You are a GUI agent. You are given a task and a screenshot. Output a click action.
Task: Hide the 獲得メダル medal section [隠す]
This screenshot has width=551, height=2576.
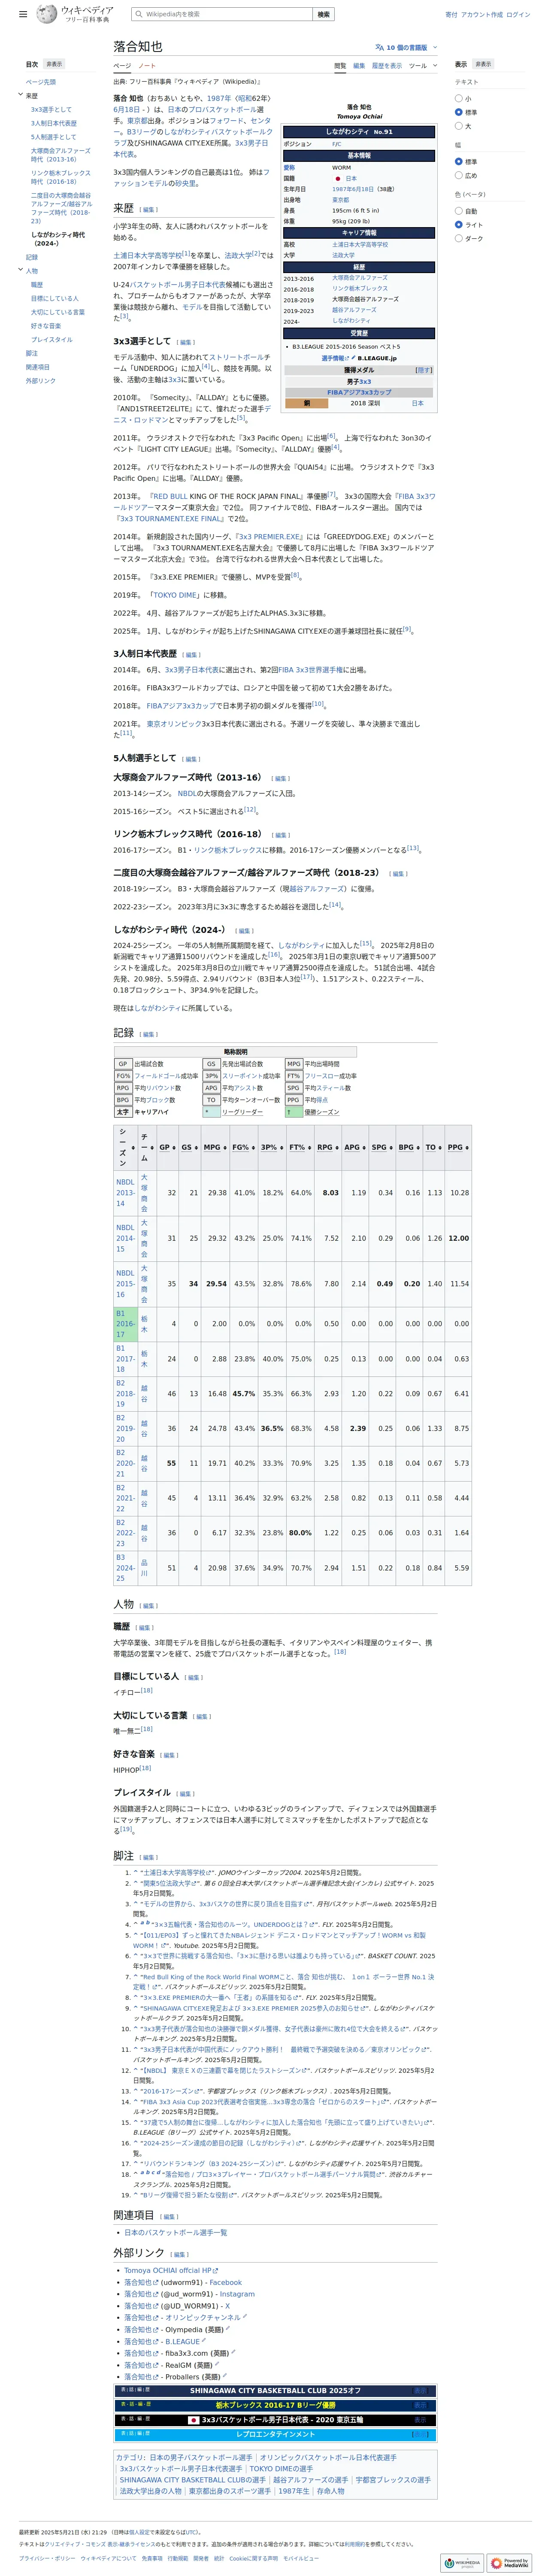click(423, 370)
